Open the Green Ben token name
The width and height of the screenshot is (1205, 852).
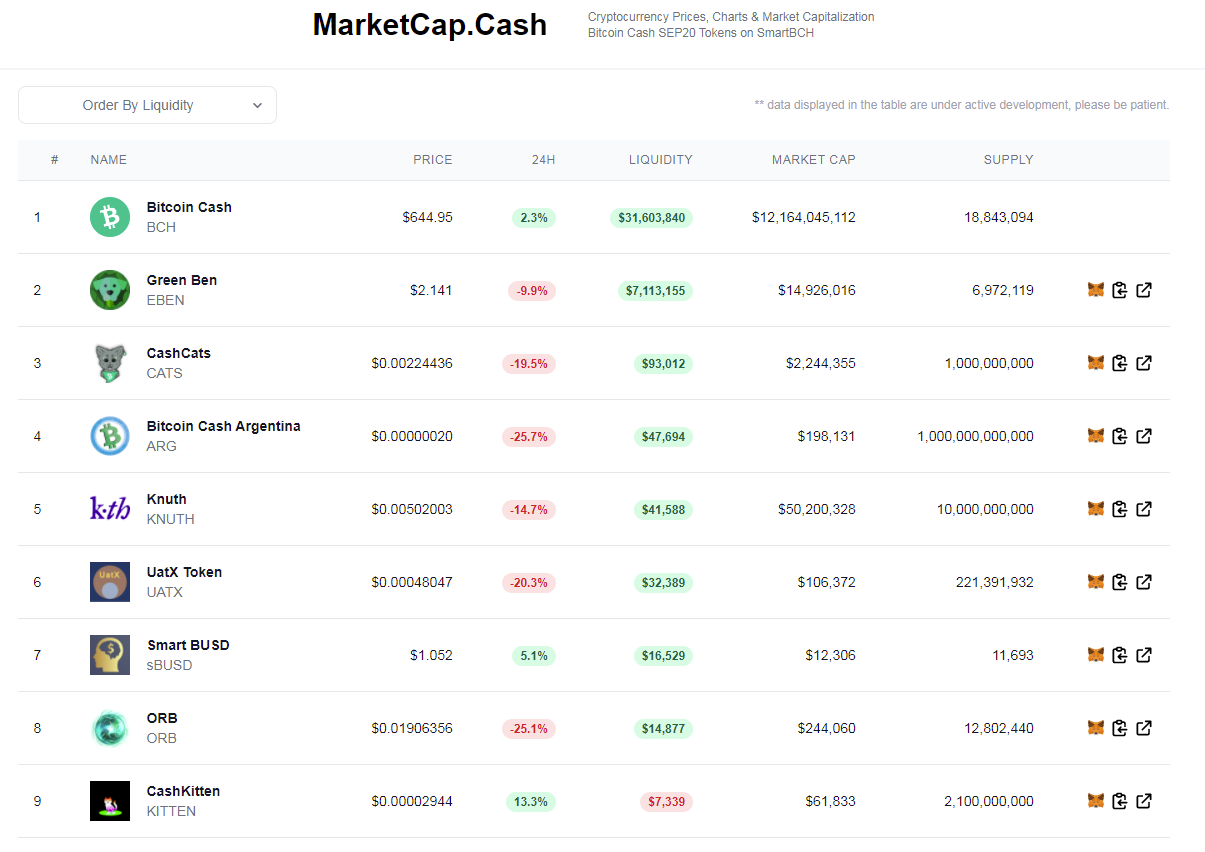[182, 280]
